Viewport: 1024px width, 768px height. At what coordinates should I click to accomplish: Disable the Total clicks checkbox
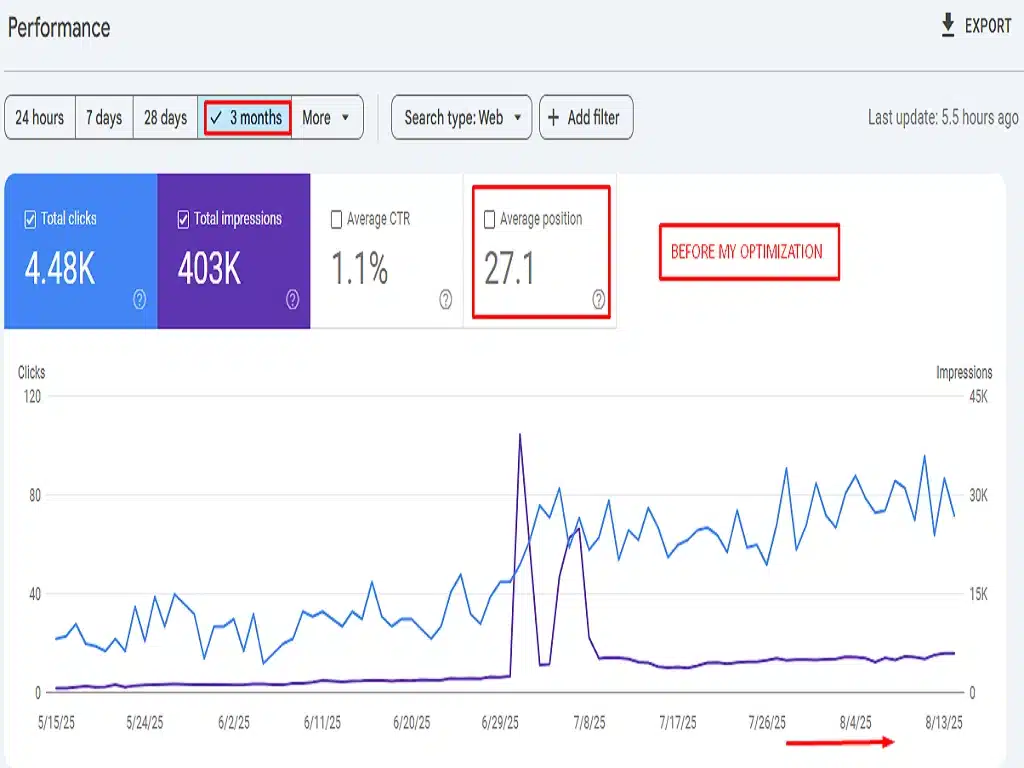tap(27, 218)
